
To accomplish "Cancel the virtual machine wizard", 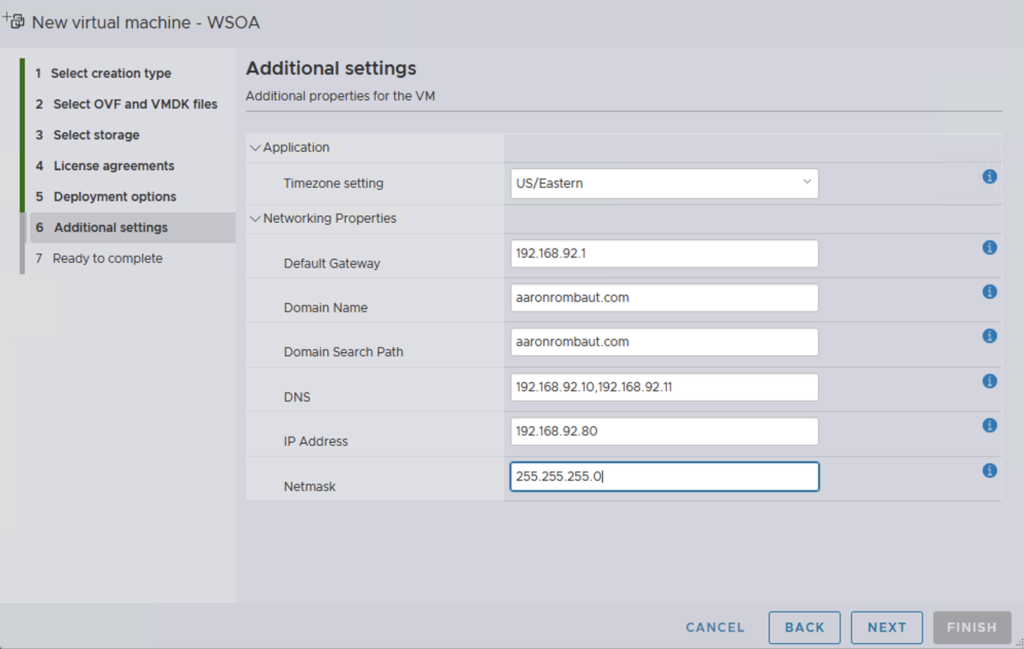I will (715, 627).
